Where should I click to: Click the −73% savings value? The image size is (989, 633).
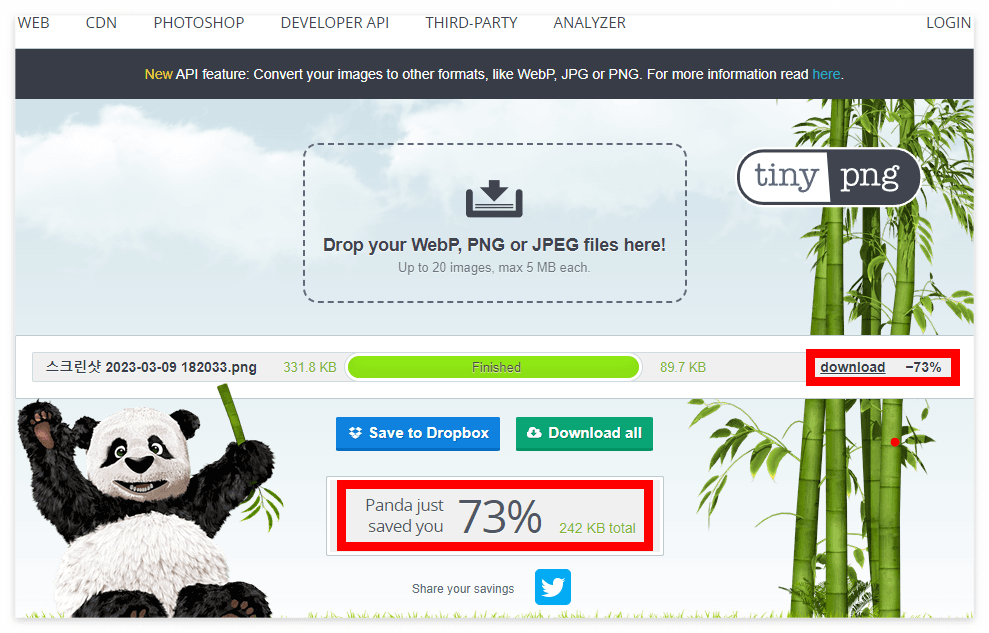click(x=923, y=367)
